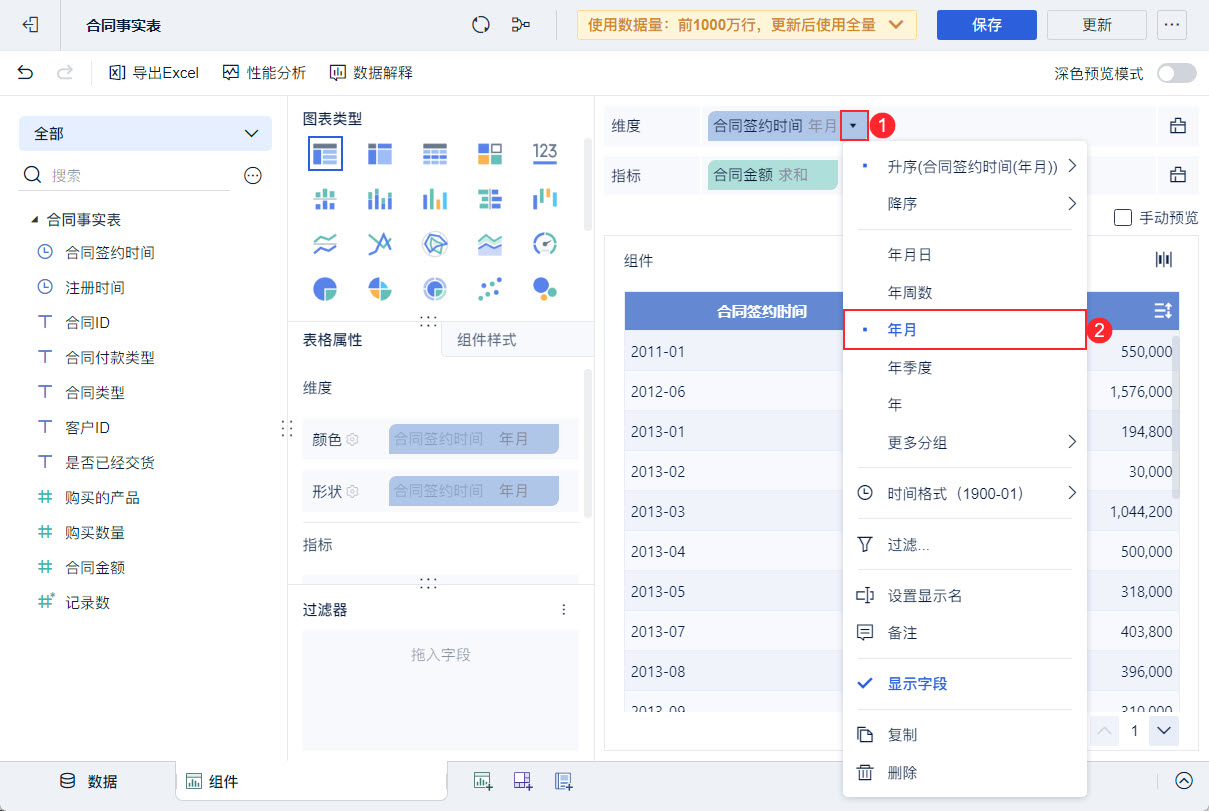Choose 年月 grouping
The height and width of the screenshot is (811, 1209).
965,329
